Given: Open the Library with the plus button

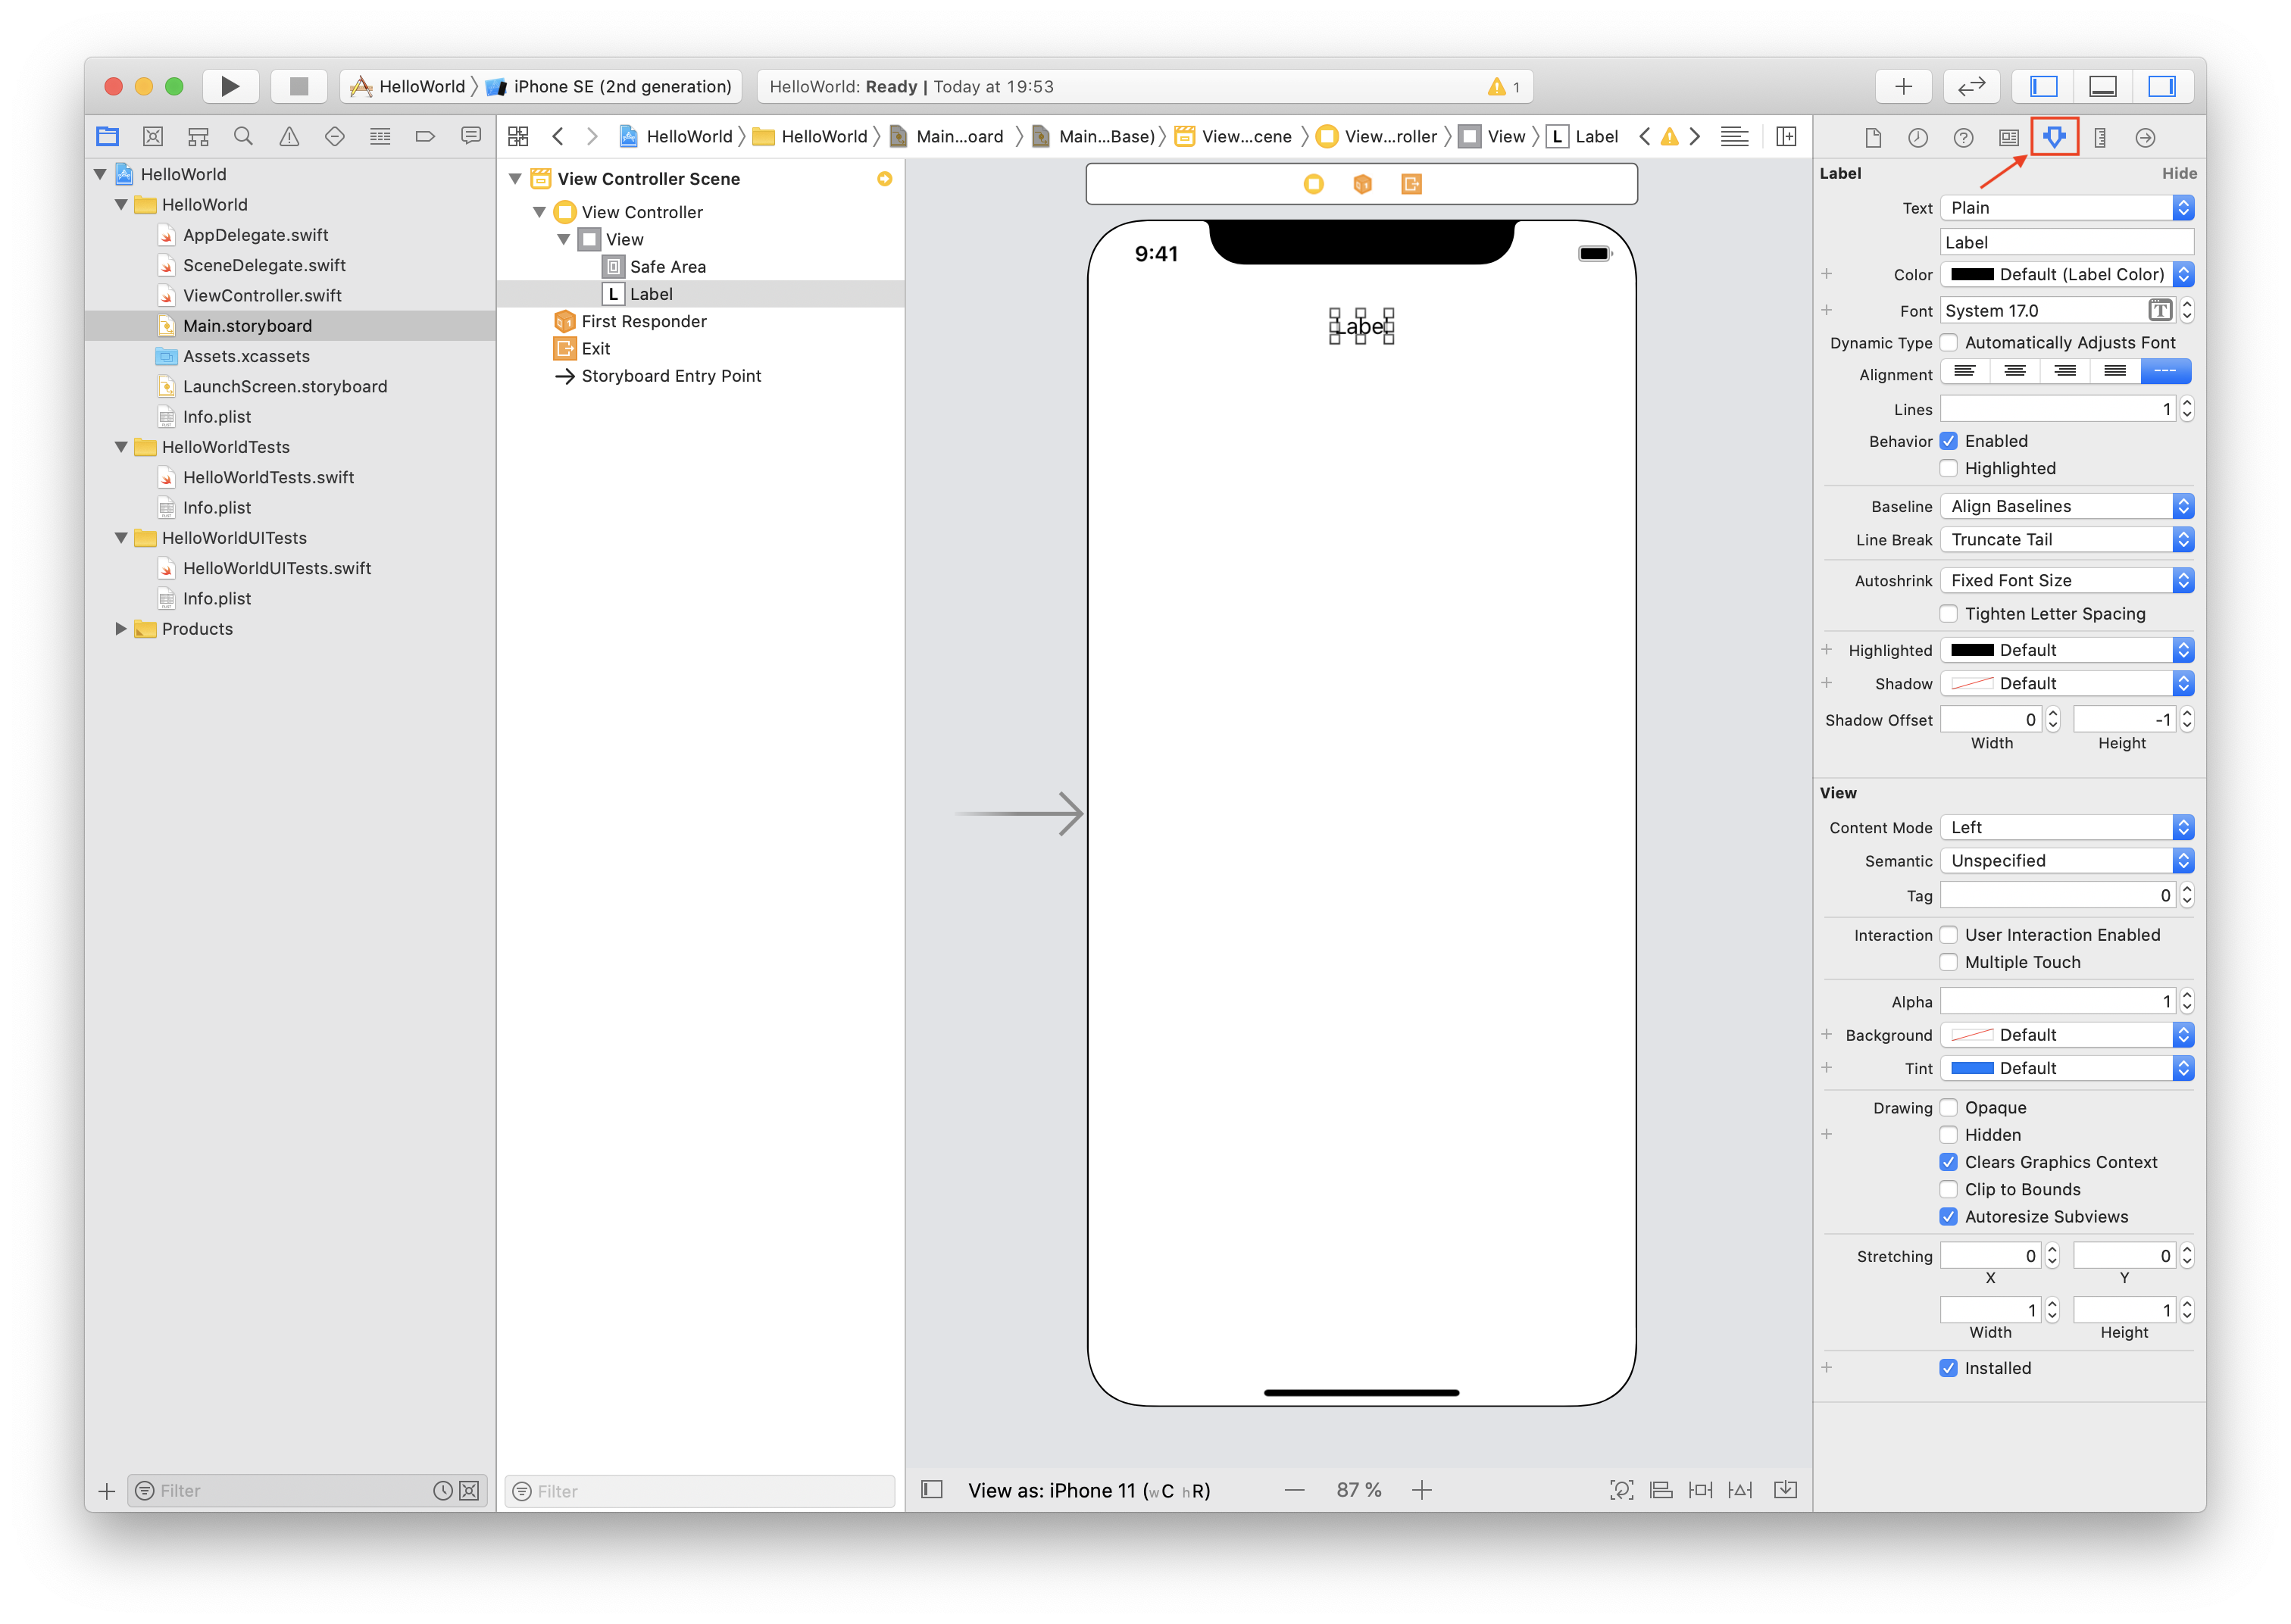Looking at the screenshot, I should click(x=1903, y=86).
